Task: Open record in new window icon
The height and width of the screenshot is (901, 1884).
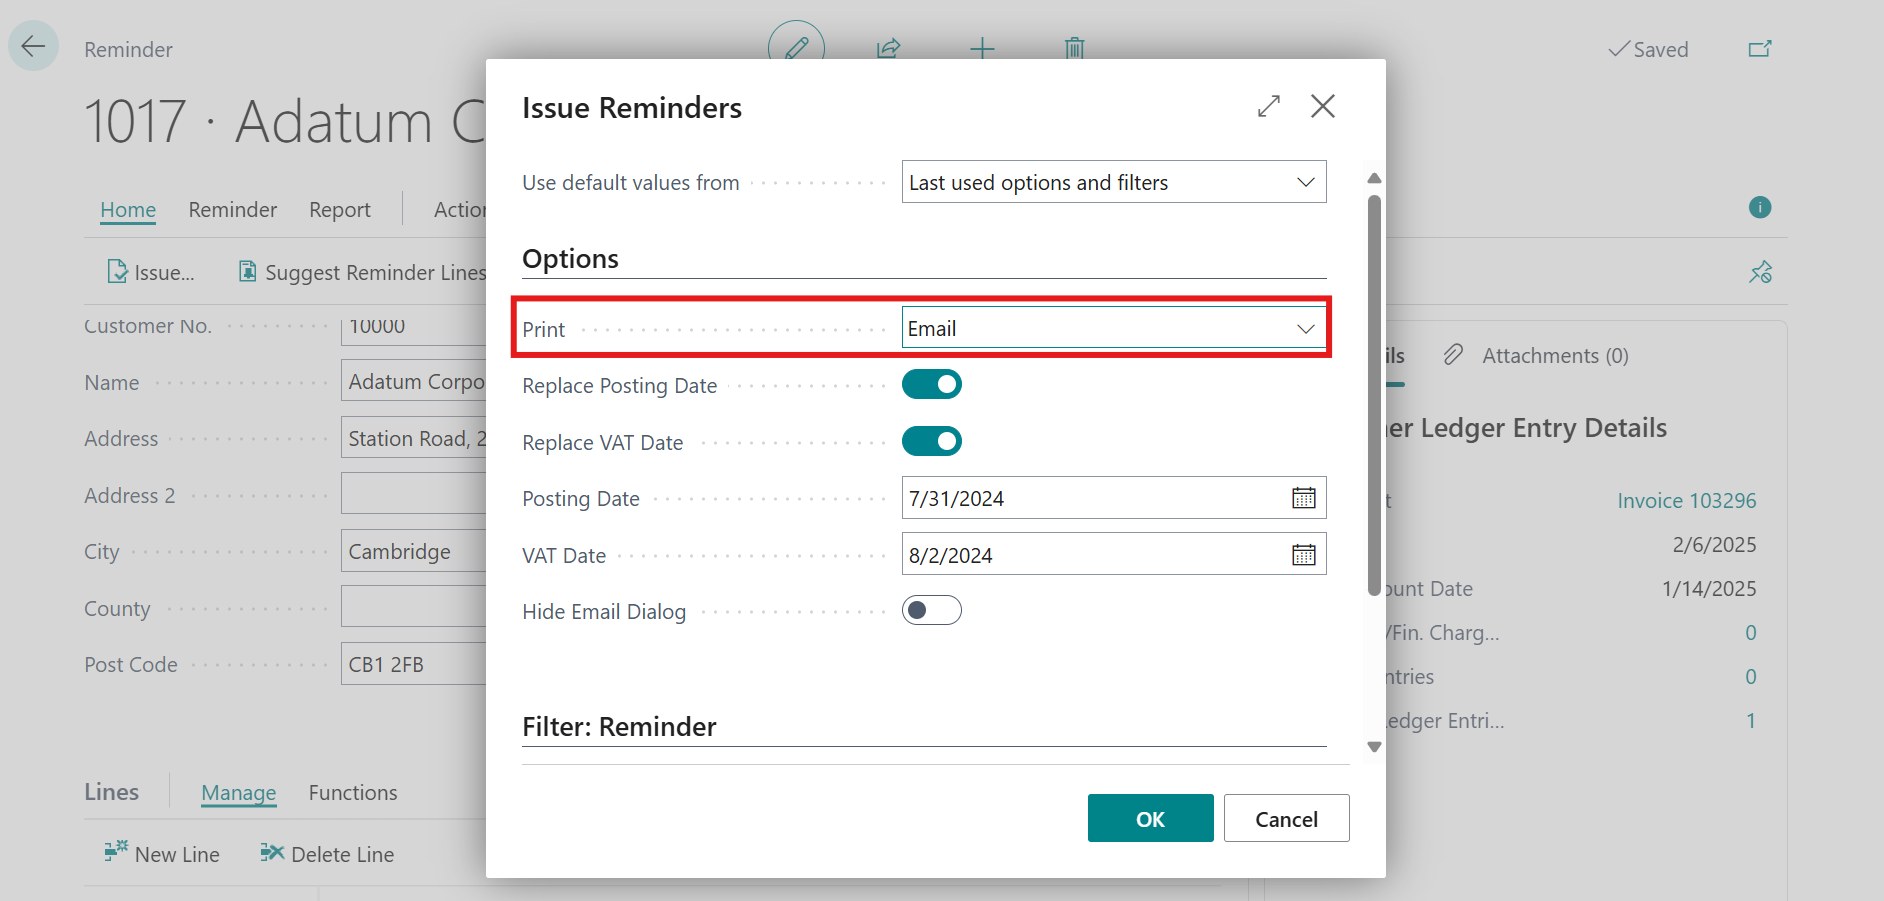Action: pos(1759,49)
